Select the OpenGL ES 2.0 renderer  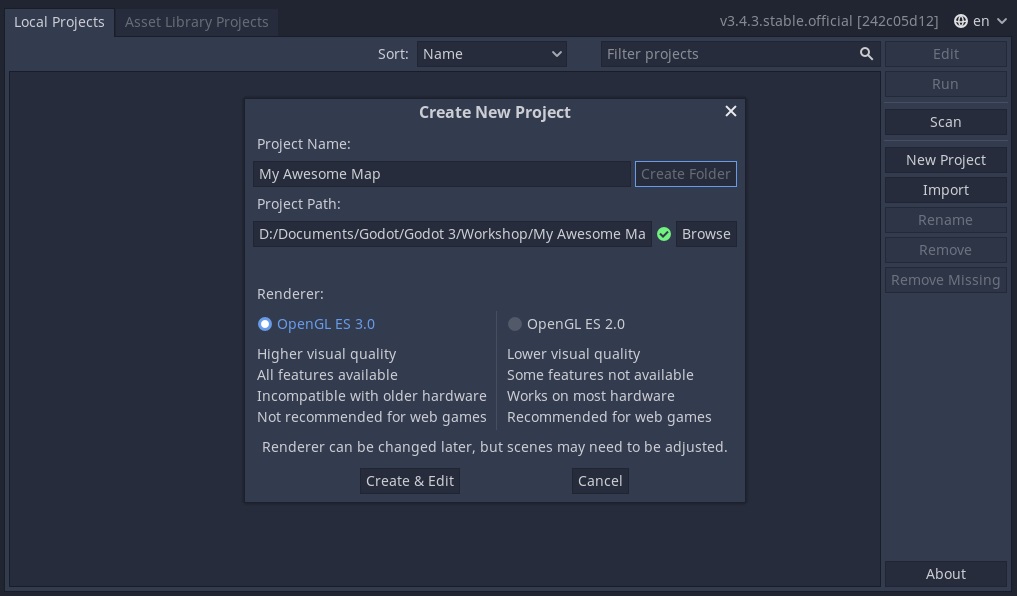(x=515, y=324)
